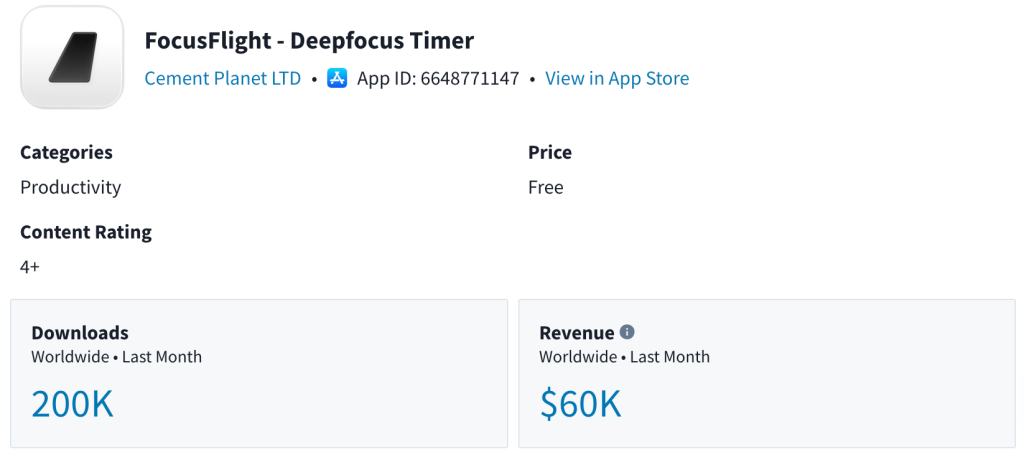Click the FocusFlight - Deepfocus Timer title
1024x457 pixels.
tap(309, 41)
